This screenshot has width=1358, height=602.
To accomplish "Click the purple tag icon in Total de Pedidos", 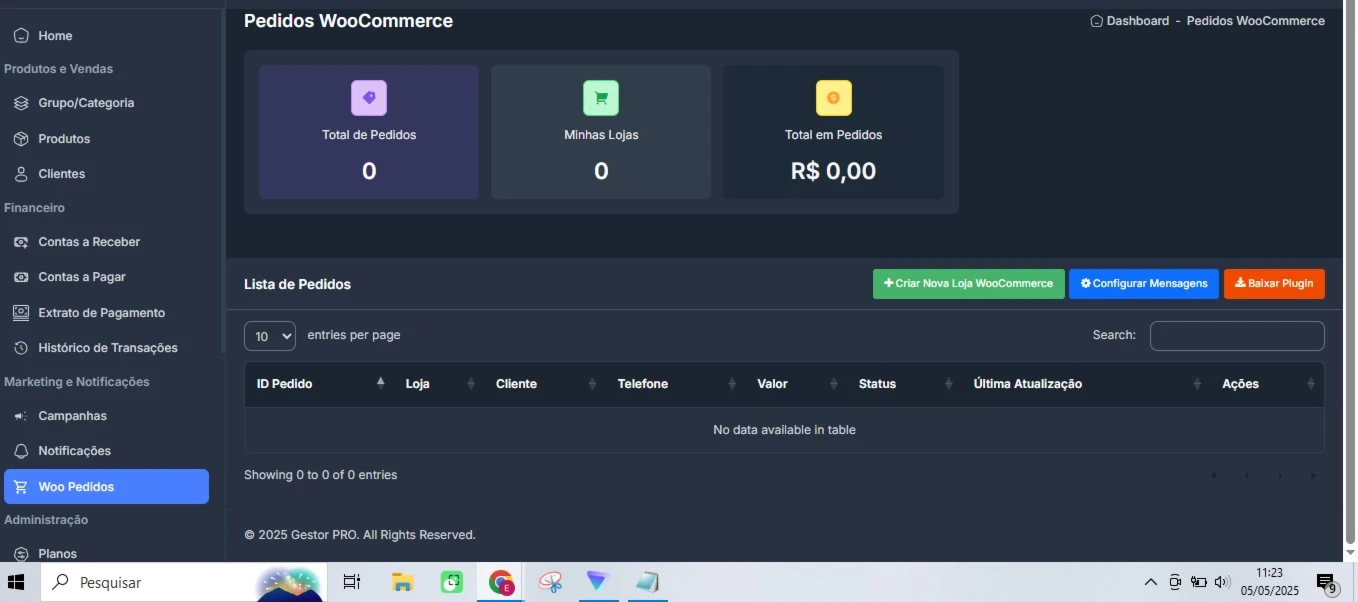I will coord(369,98).
